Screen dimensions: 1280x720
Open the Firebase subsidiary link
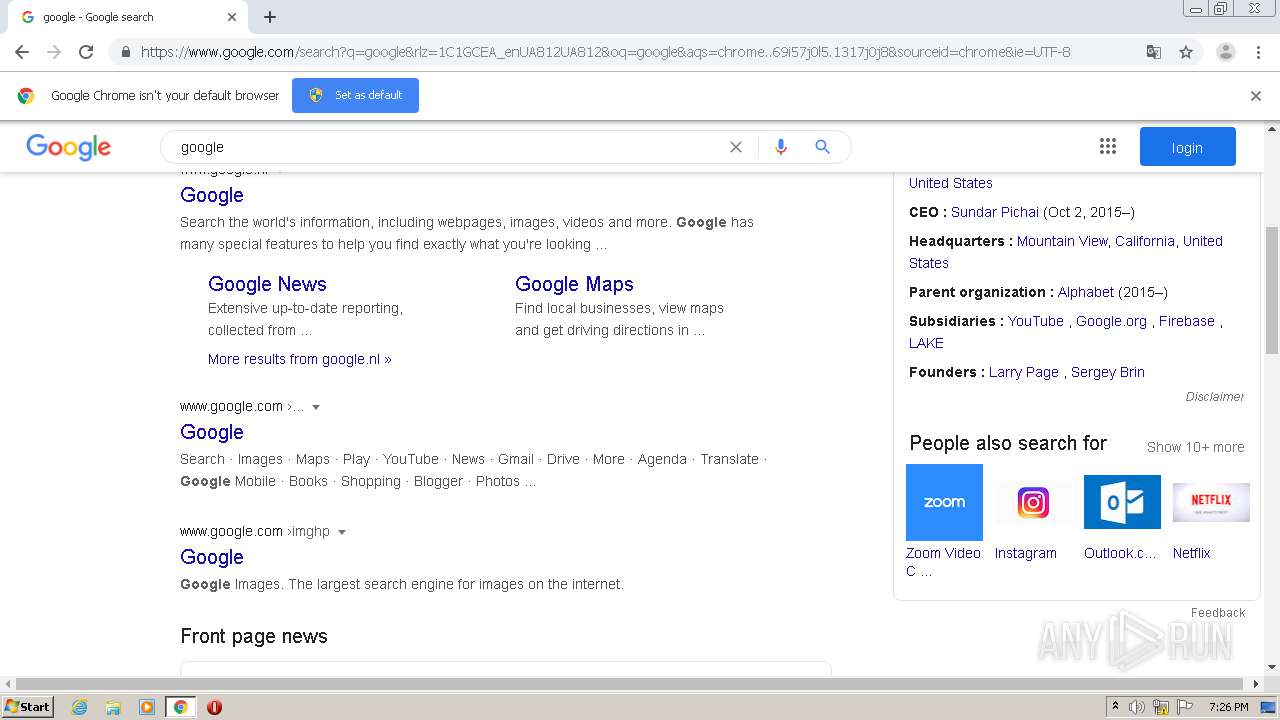pyautogui.click(x=1187, y=321)
